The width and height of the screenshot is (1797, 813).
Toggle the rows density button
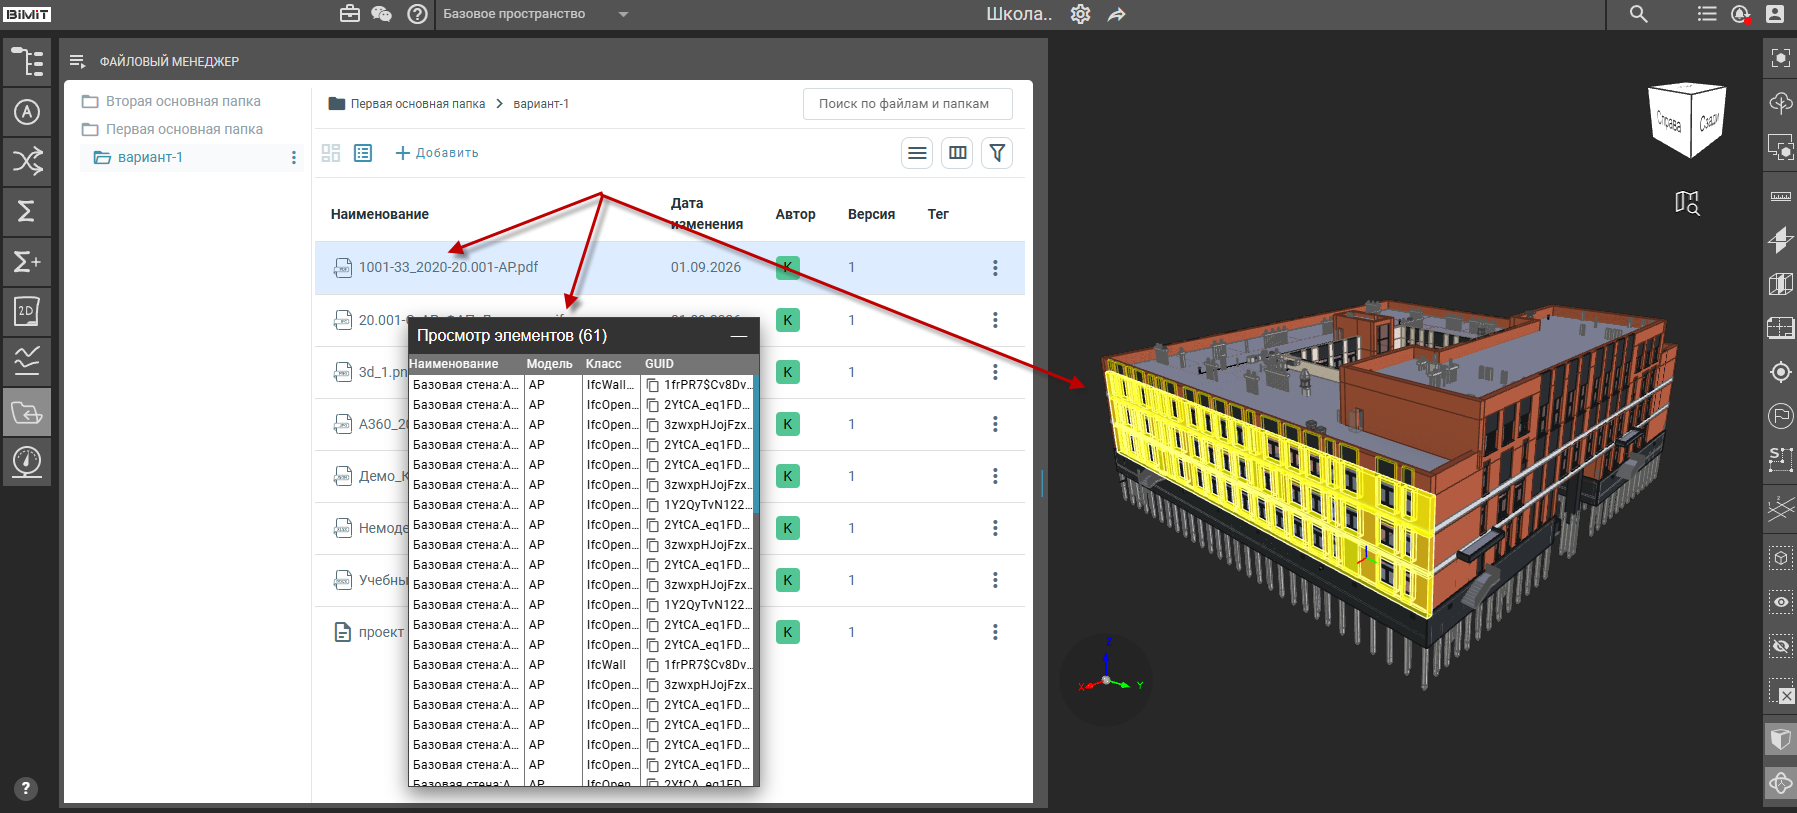click(x=917, y=153)
